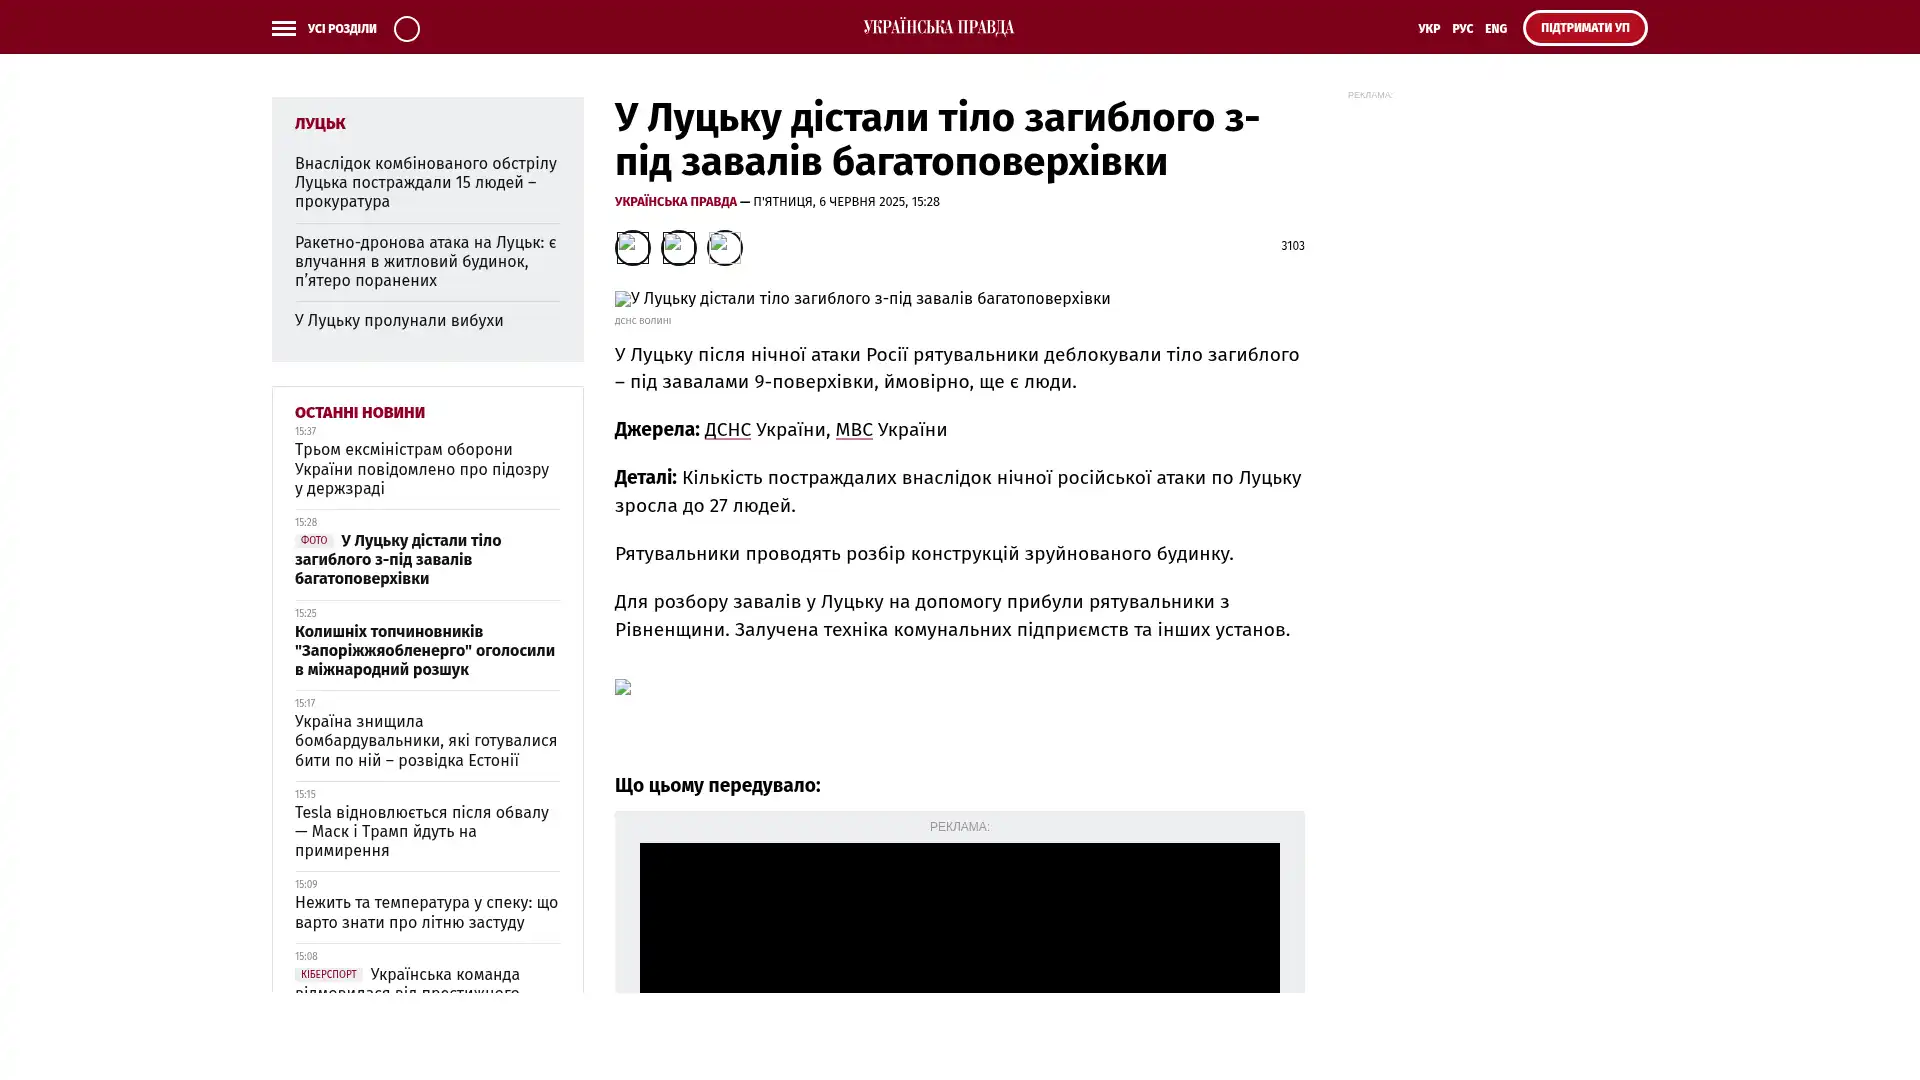1920x1080 pixels.
Task: Open the ЛУЦЬК topic heading
Action: click(320, 124)
